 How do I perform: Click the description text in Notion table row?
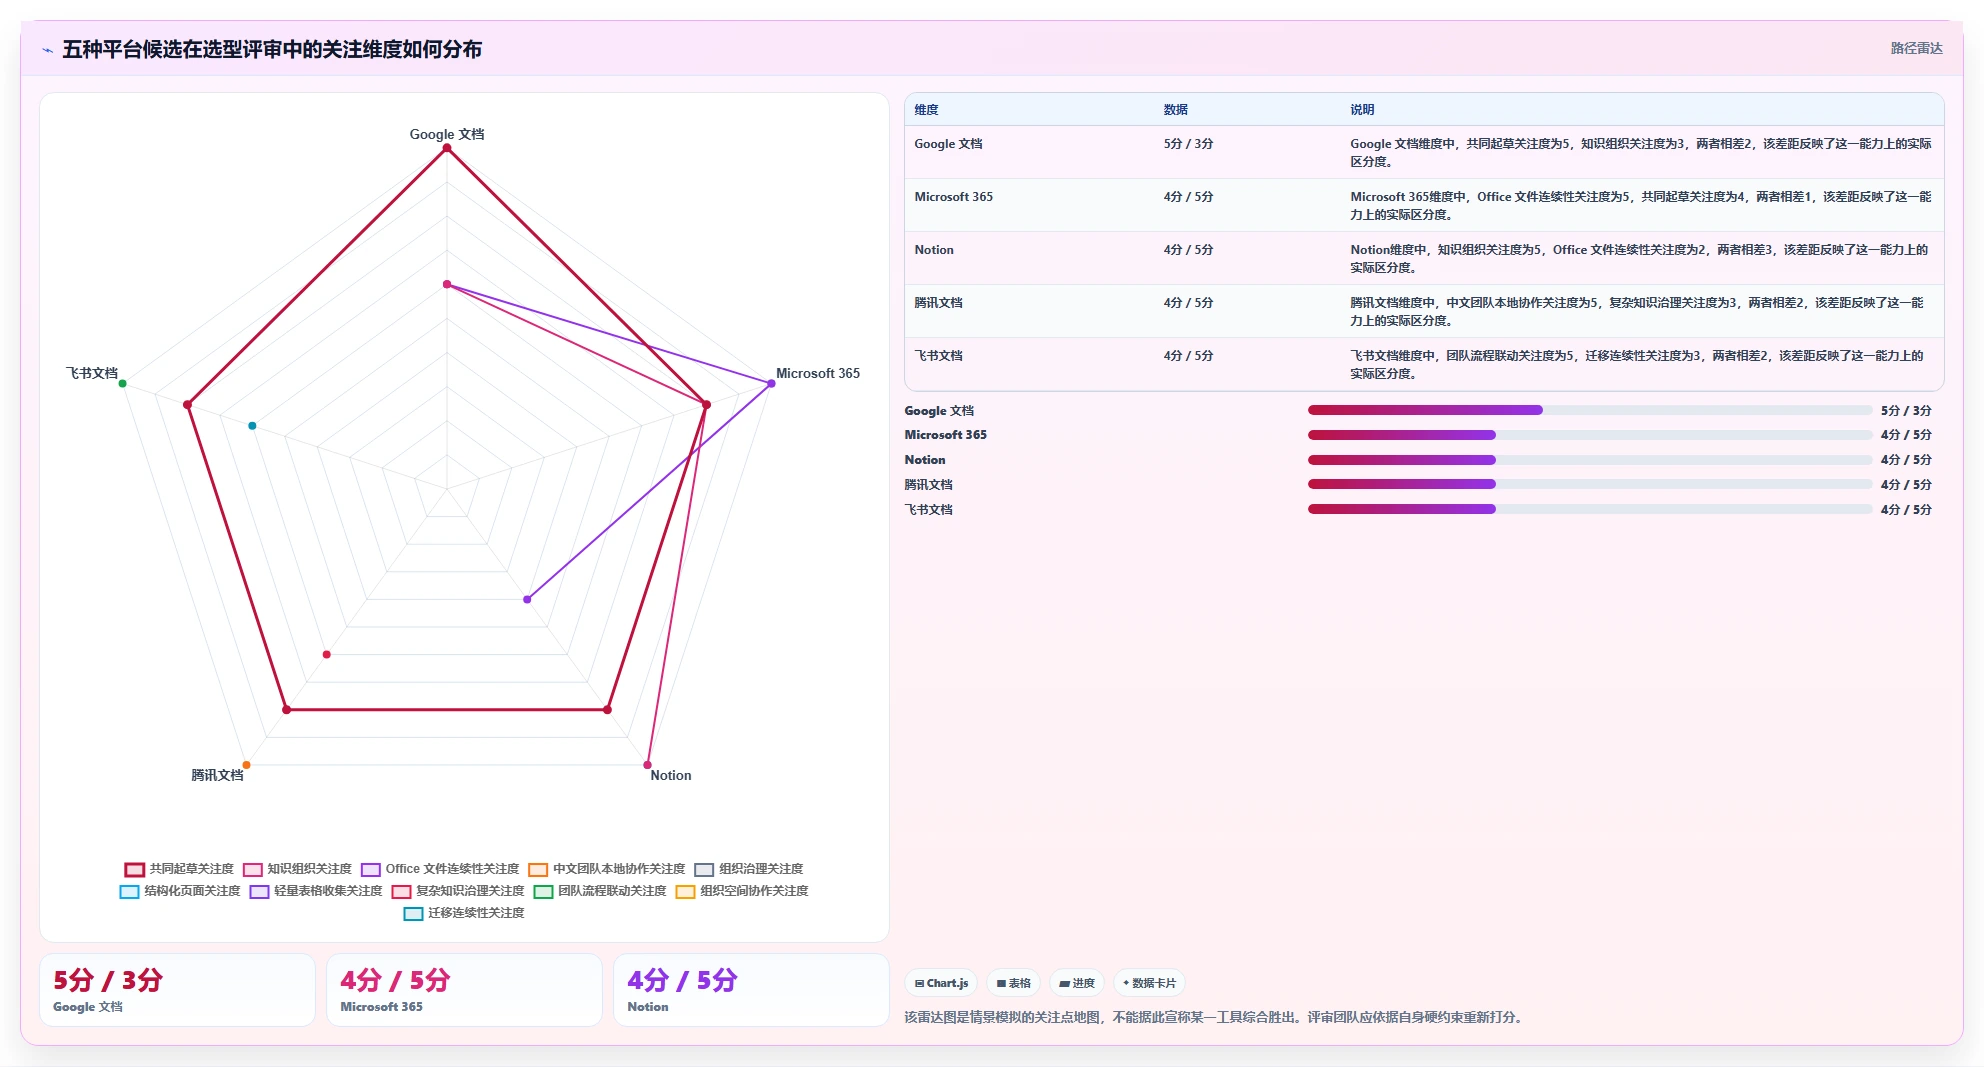coord(1640,259)
